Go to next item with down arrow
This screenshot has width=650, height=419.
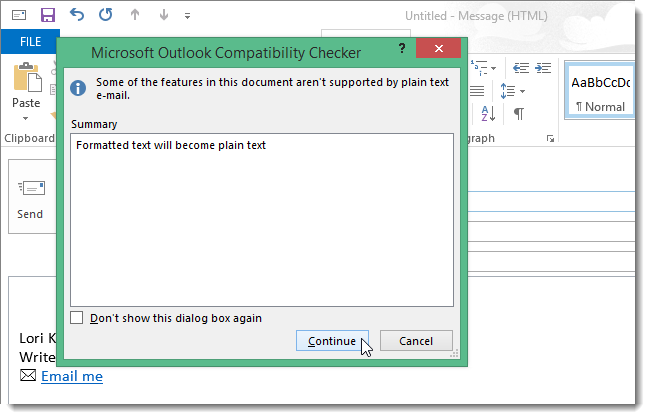(x=164, y=15)
